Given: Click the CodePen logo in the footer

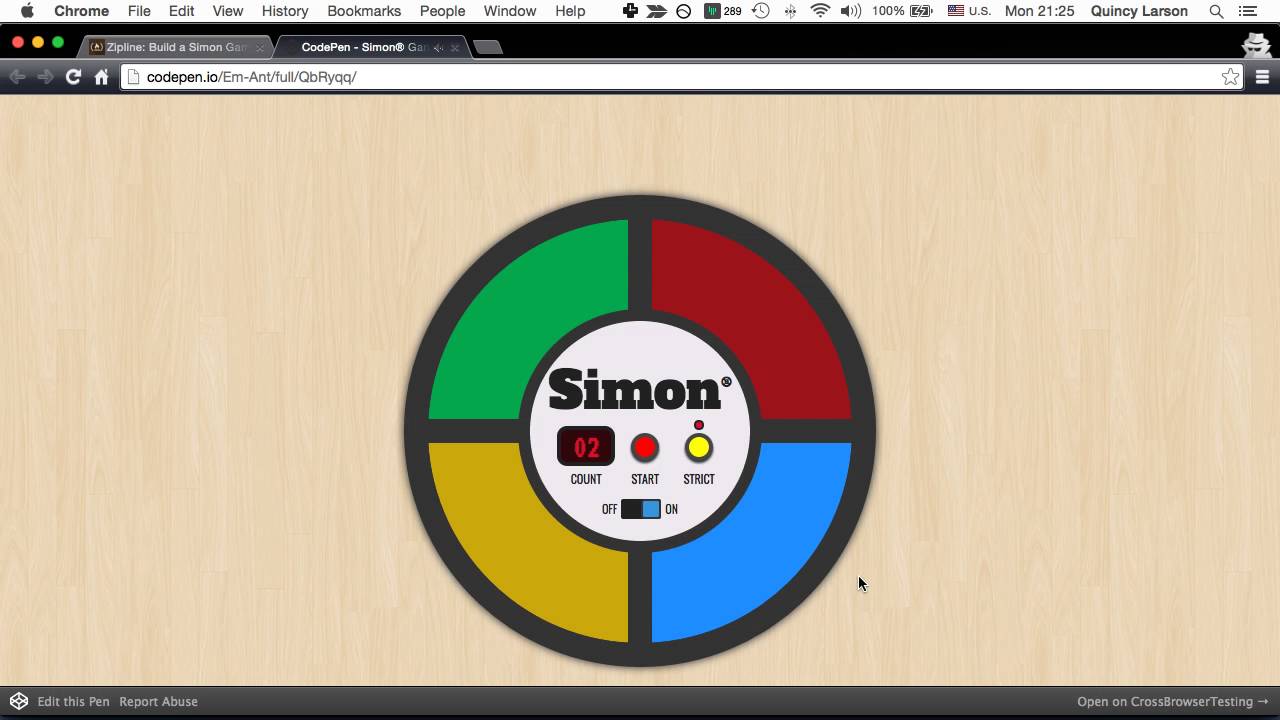Looking at the screenshot, I should pos(18,701).
